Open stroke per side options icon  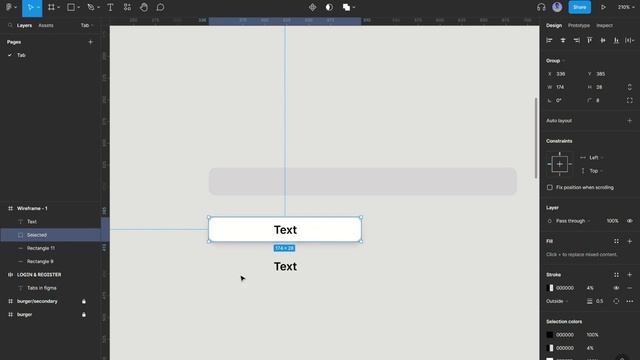pos(616,301)
